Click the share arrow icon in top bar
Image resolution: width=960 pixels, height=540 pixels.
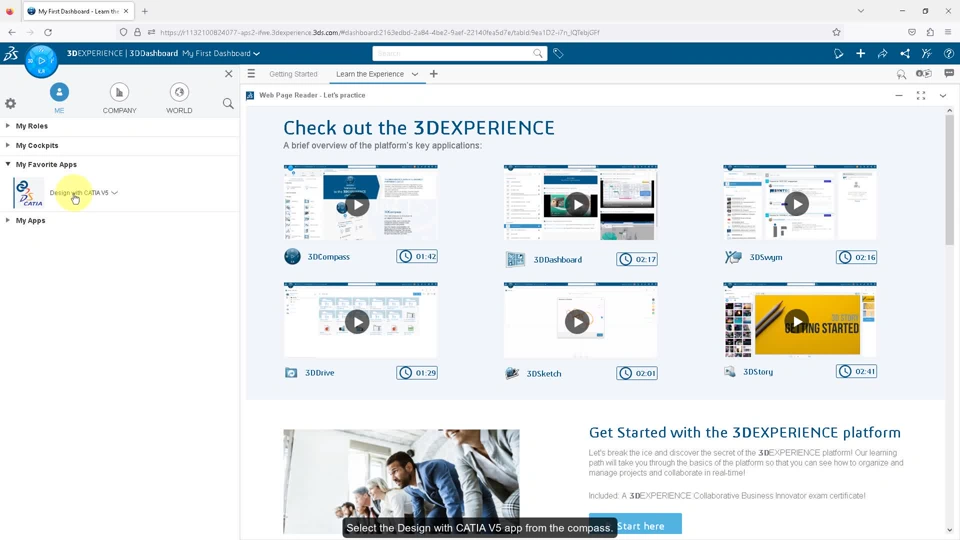point(882,53)
